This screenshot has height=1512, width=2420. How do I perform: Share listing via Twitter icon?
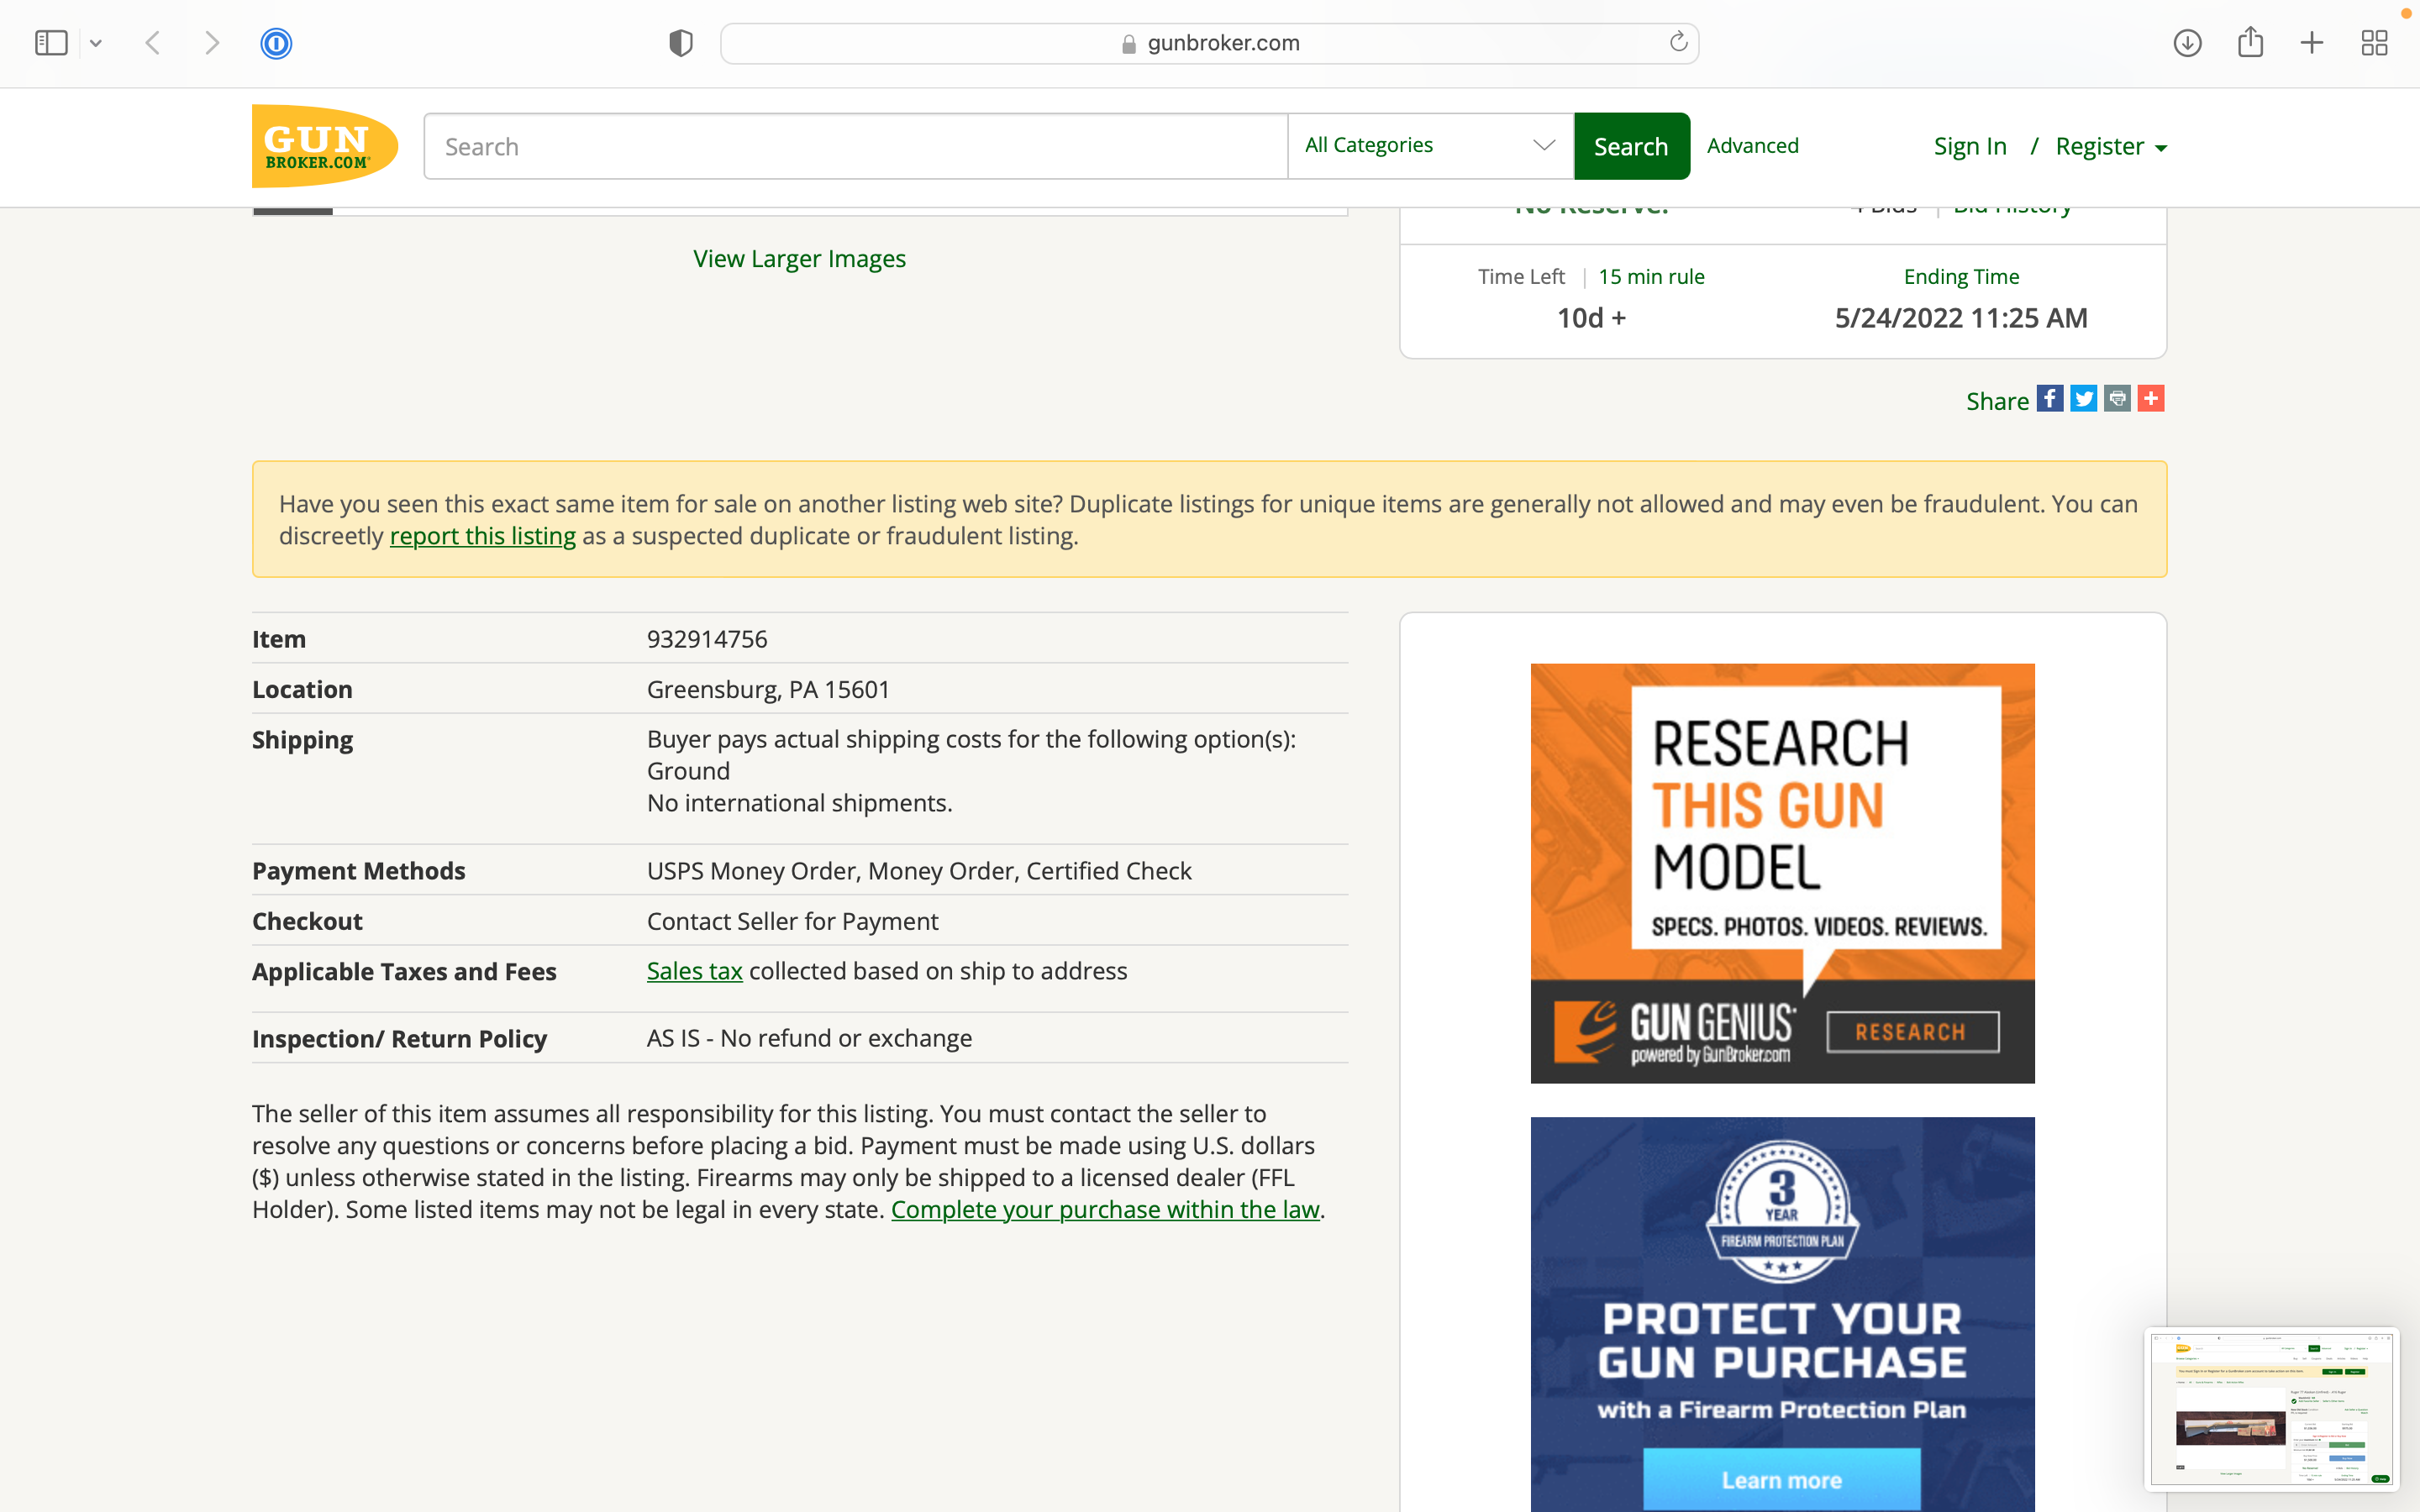click(x=2084, y=399)
